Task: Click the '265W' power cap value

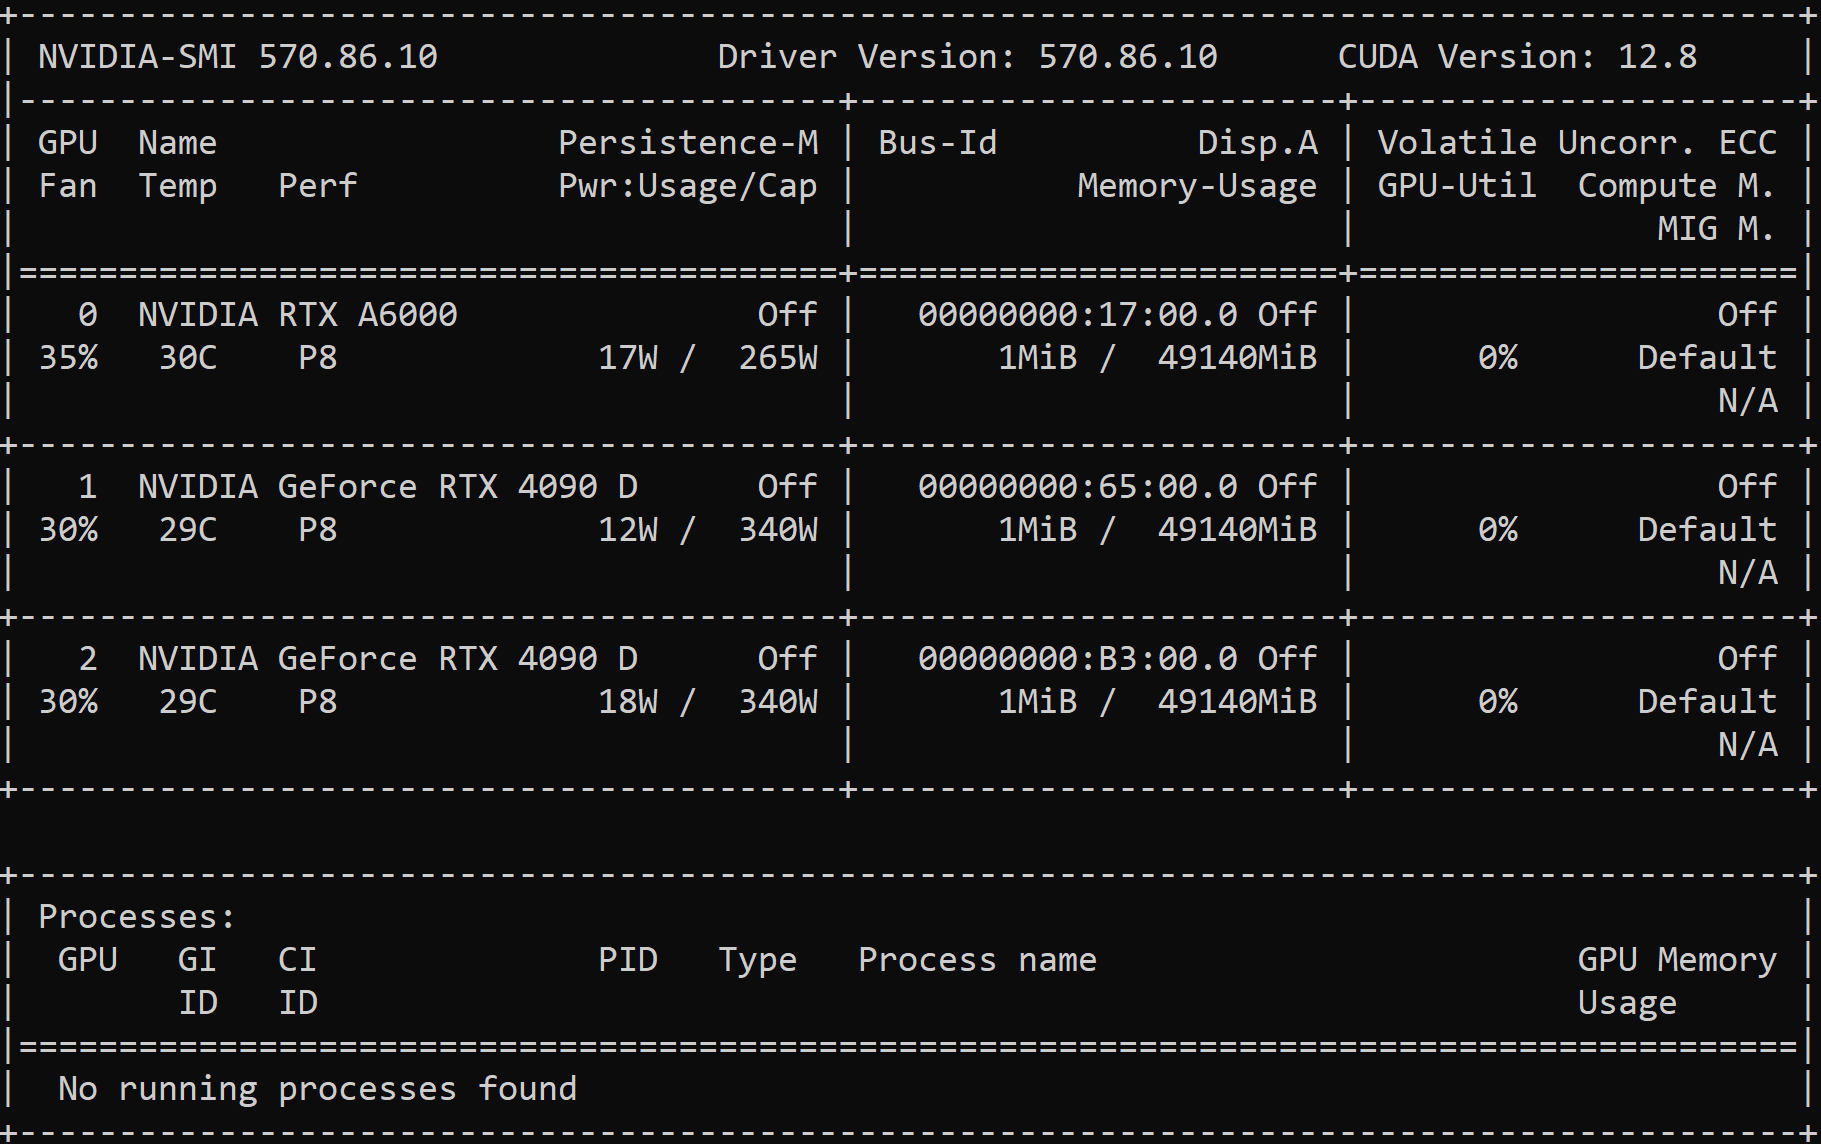Action: pos(778,357)
